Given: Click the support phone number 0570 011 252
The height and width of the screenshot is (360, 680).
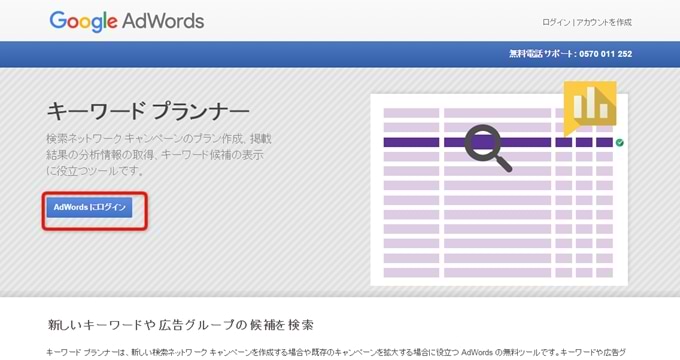Looking at the screenshot, I should 605,54.
